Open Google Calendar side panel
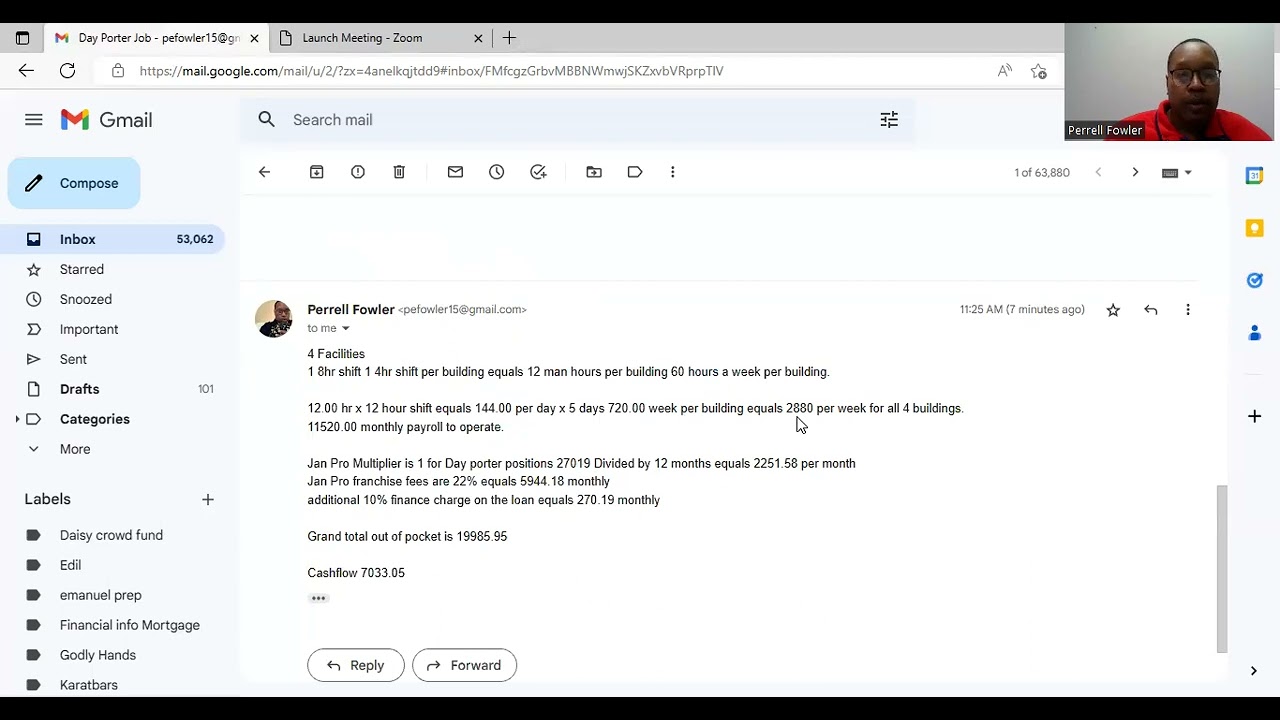Screen dimensions: 1280x720 click(x=1254, y=176)
